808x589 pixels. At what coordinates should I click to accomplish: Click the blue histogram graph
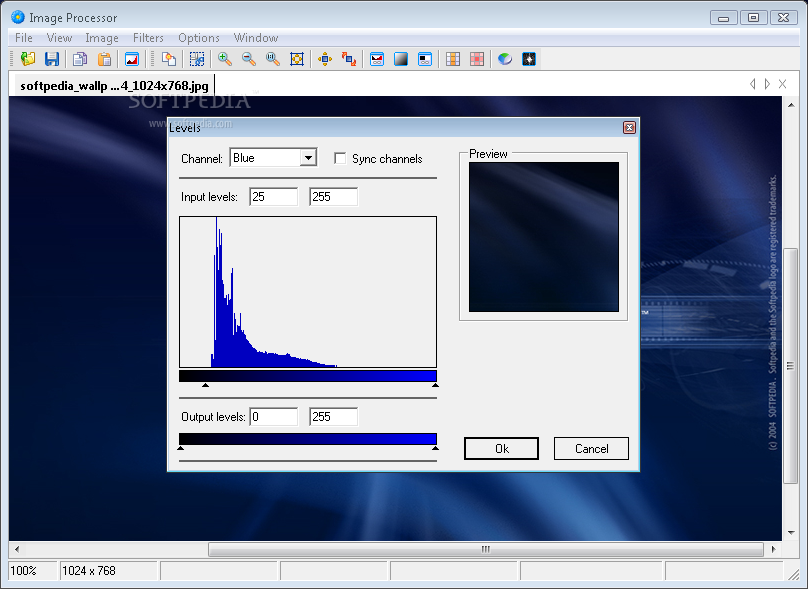(308, 292)
